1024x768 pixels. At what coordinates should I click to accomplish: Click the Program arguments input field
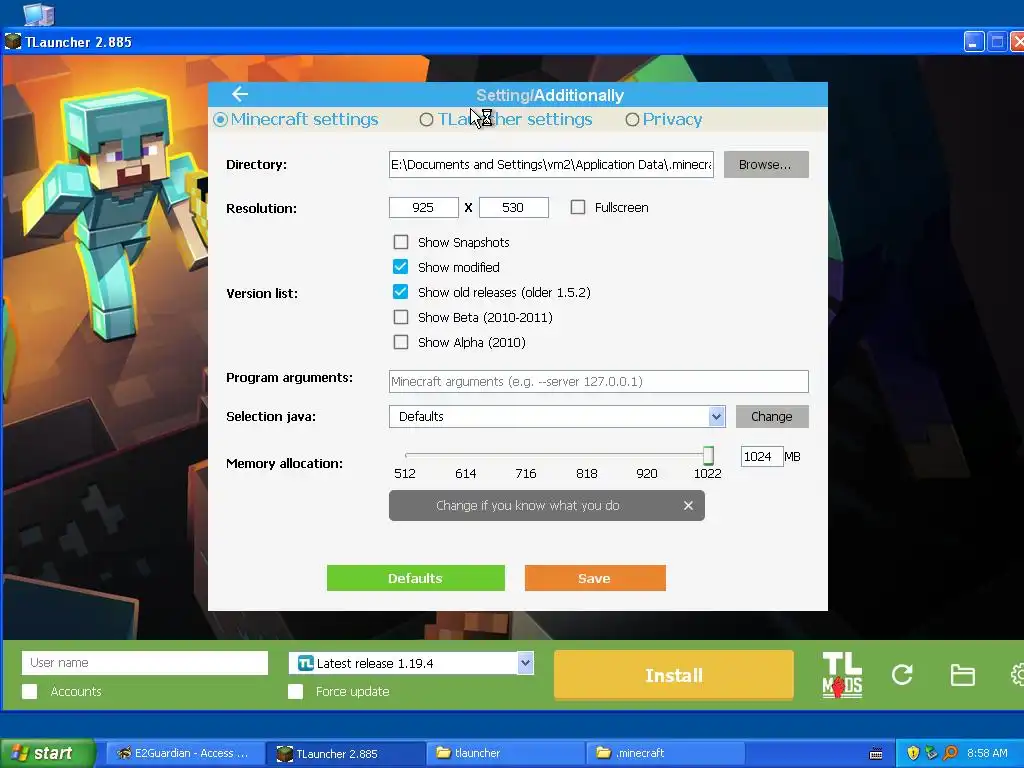coord(598,381)
